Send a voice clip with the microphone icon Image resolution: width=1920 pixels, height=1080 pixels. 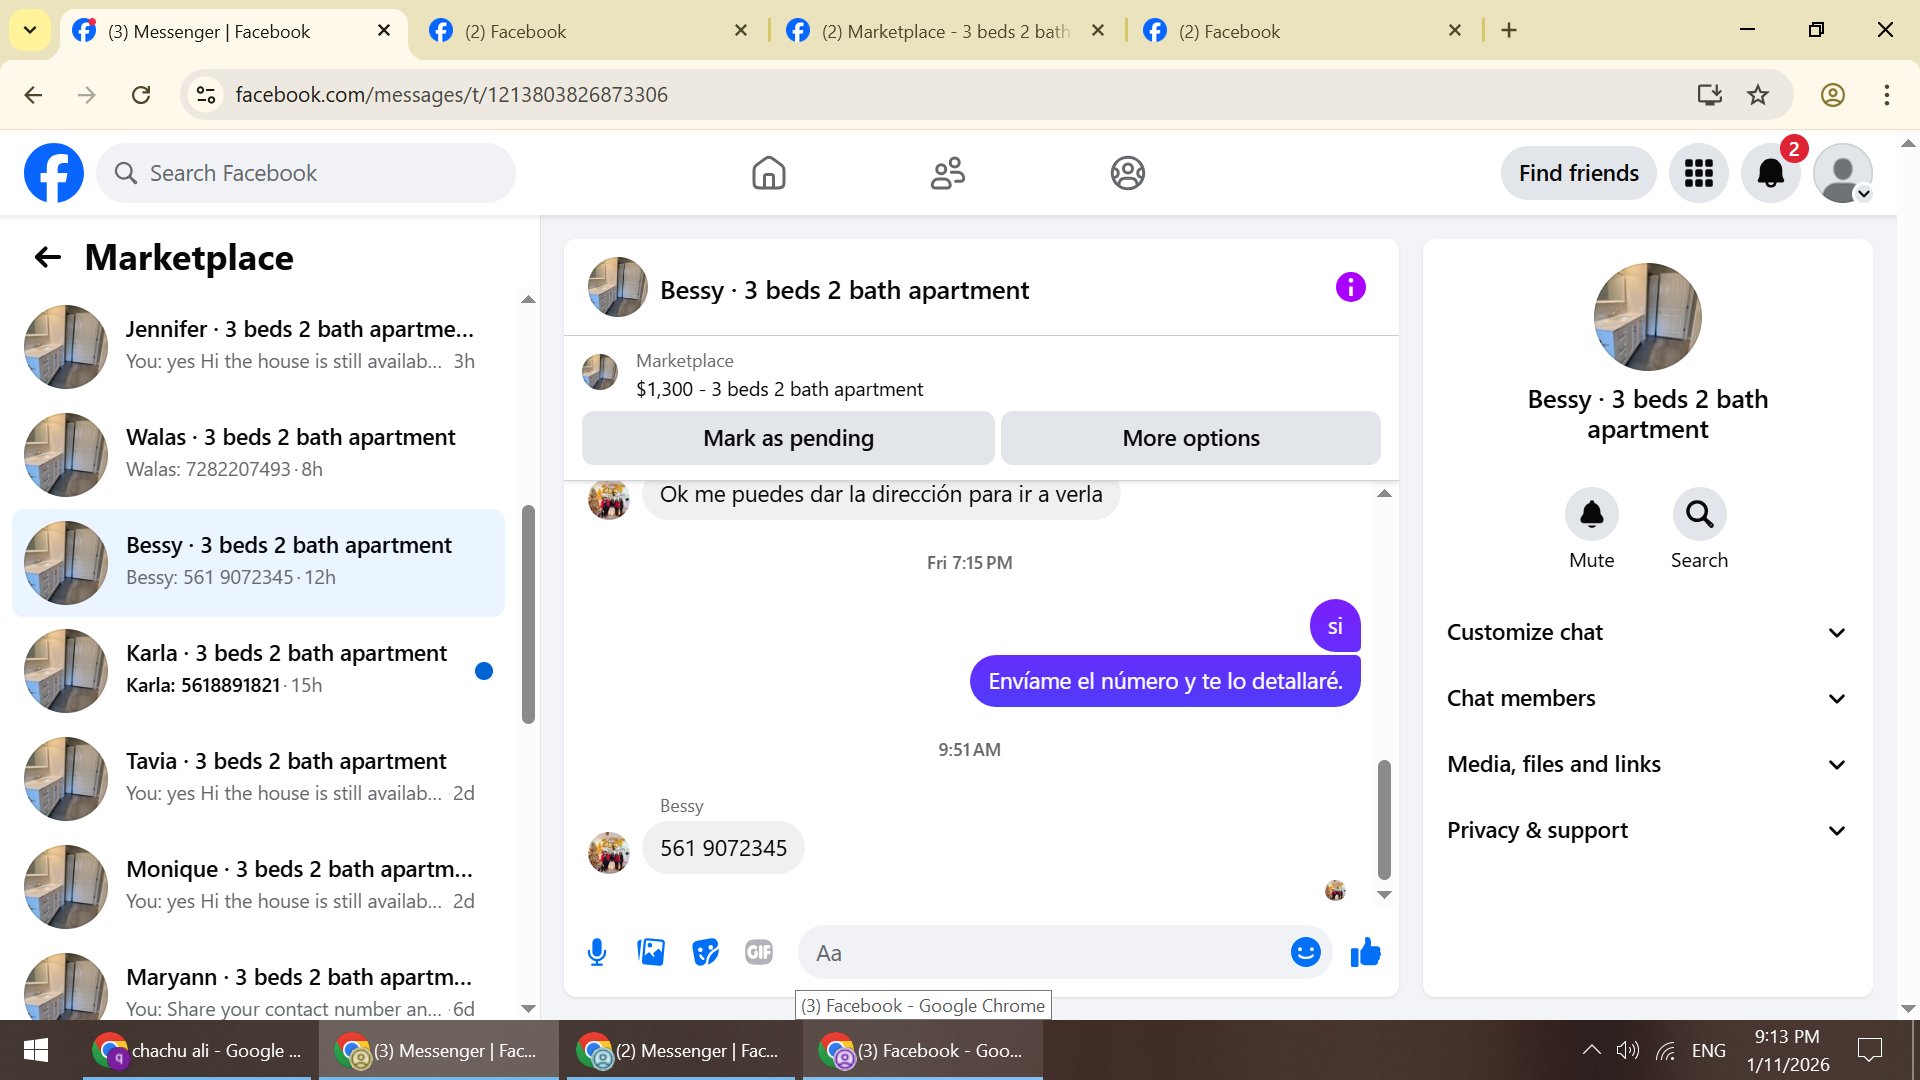click(597, 952)
